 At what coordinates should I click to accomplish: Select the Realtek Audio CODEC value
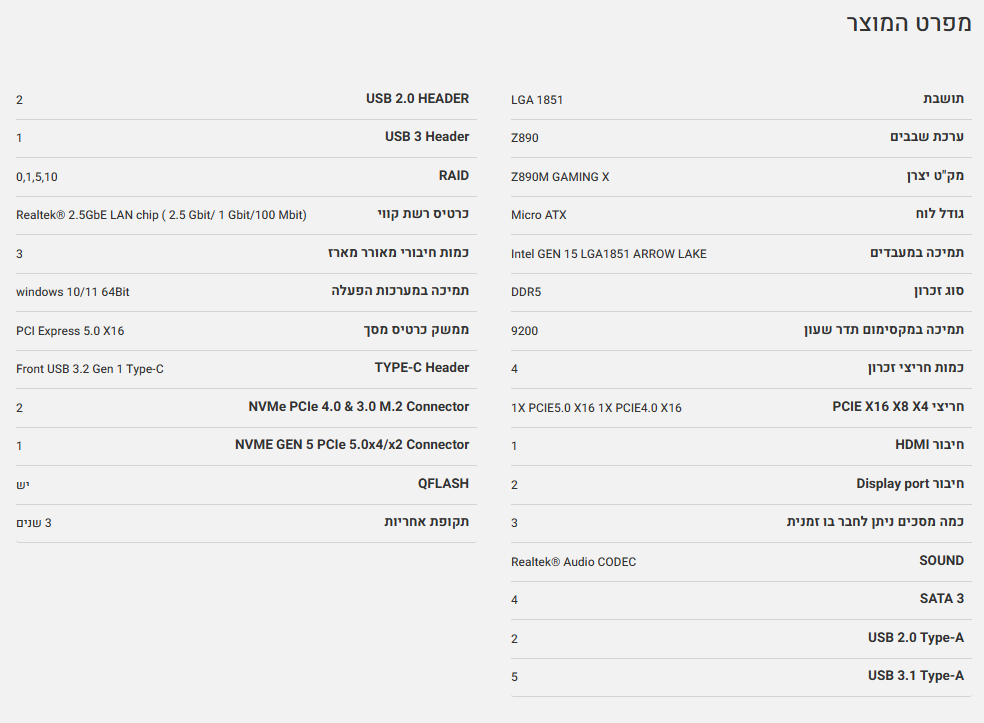[x=573, y=562]
